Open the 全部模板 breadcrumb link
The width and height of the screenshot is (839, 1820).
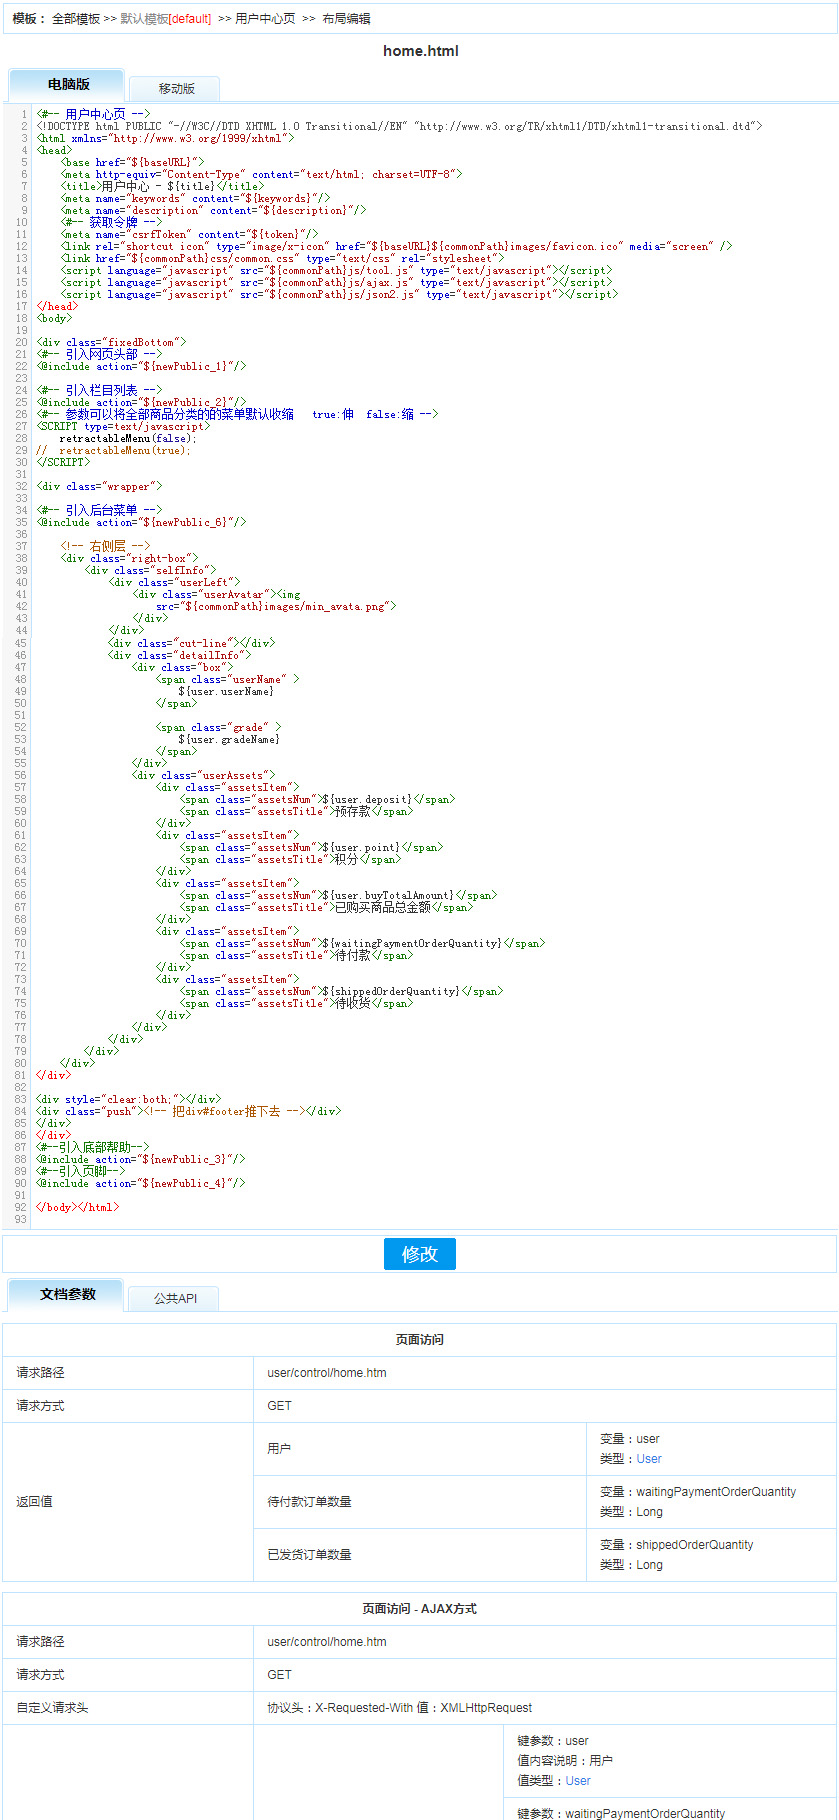pyautogui.click(x=76, y=19)
